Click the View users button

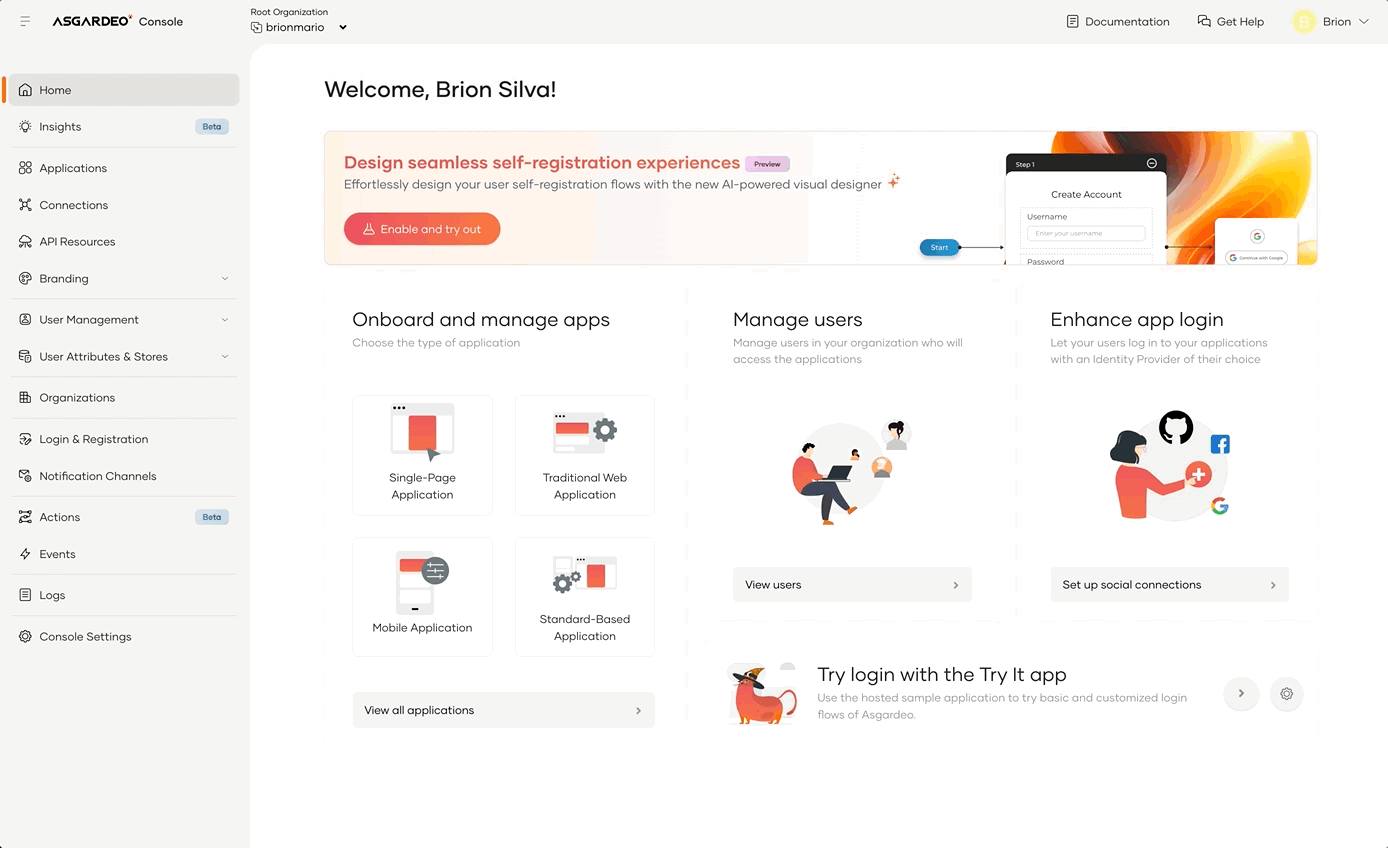(852, 585)
